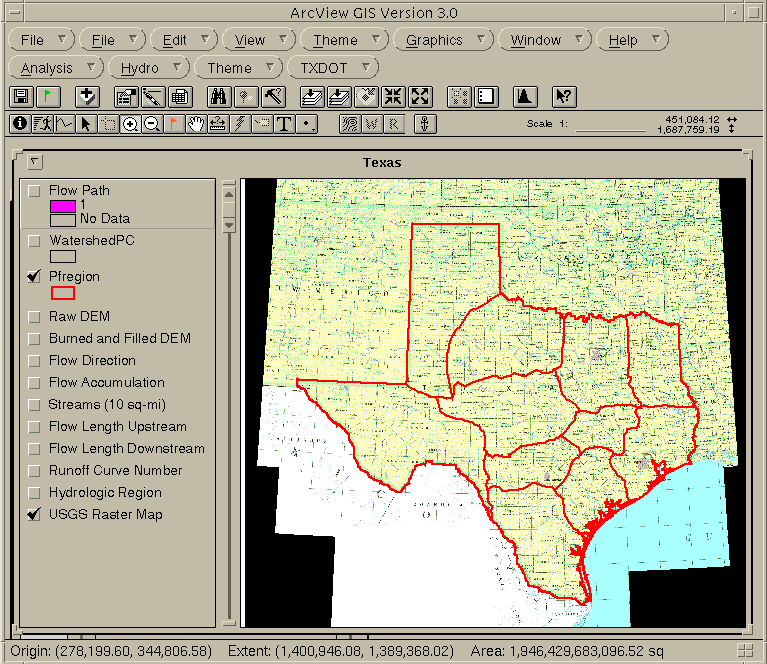Select the Identify info tool
This screenshot has height=664, width=767.
[x=19, y=124]
